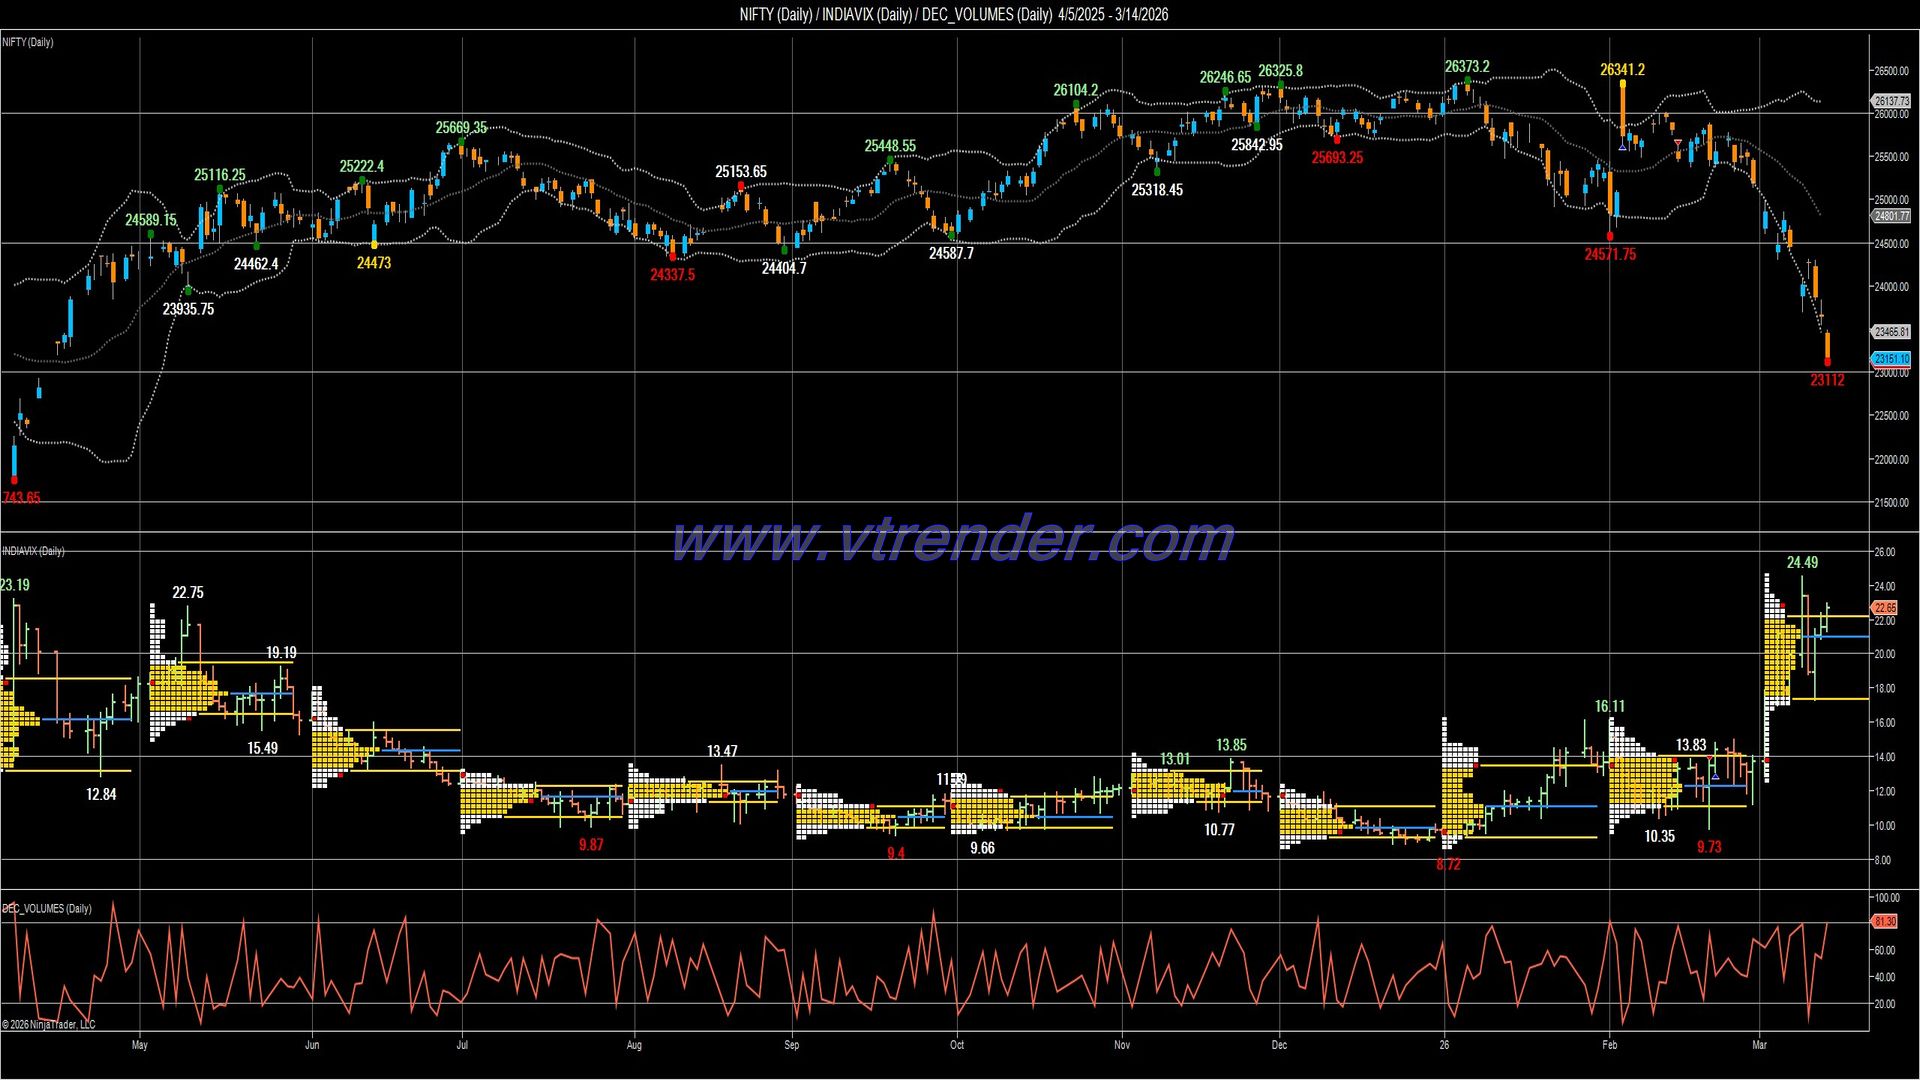This screenshot has width=1920, height=1080.
Task: Select the orange 22.65 INDIAVIX price marker
Action: pyautogui.click(x=1884, y=608)
